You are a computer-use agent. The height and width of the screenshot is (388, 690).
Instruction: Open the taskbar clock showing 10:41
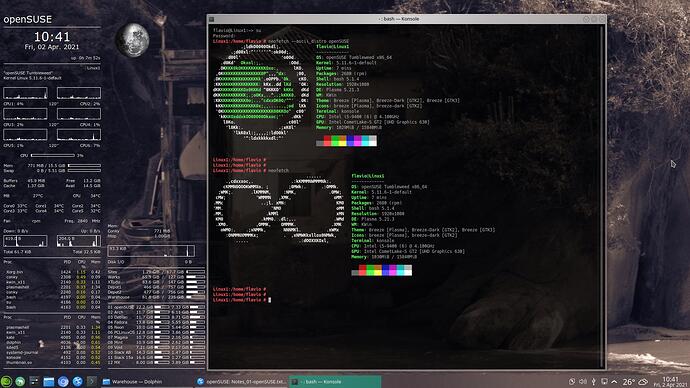click(670, 381)
